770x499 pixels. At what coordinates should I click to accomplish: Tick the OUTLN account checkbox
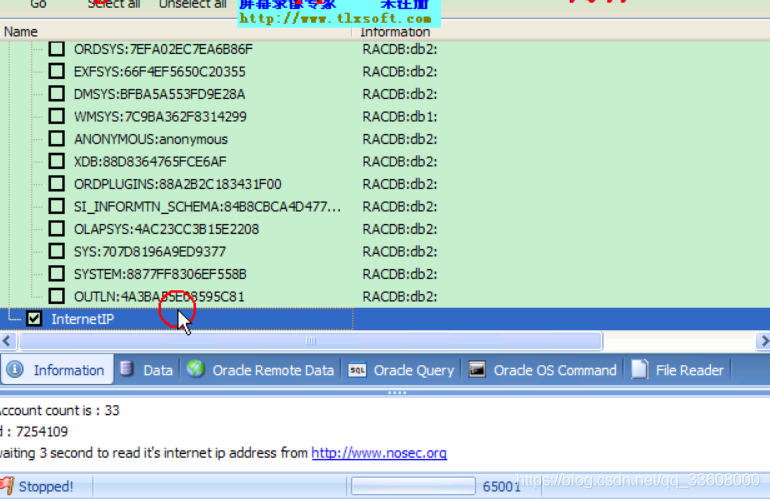click(56, 296)
